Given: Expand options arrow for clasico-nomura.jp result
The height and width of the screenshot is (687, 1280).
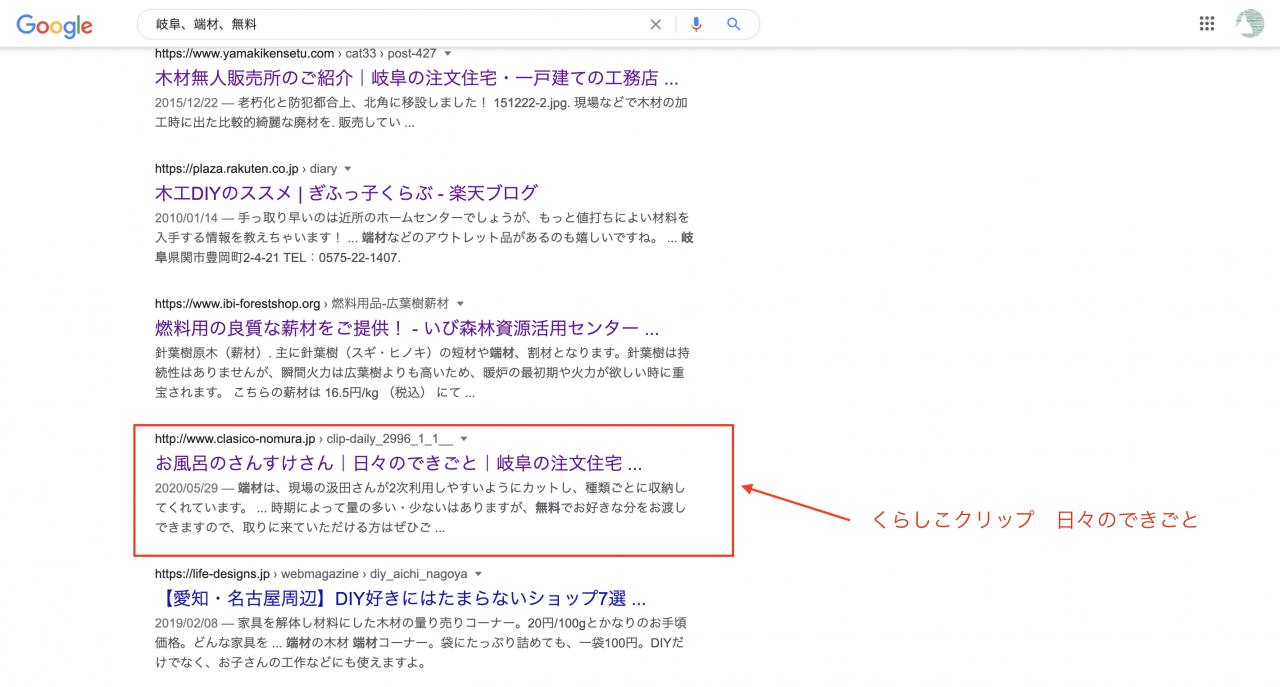Looking at the screenshot, I should (x=464, y=439).
